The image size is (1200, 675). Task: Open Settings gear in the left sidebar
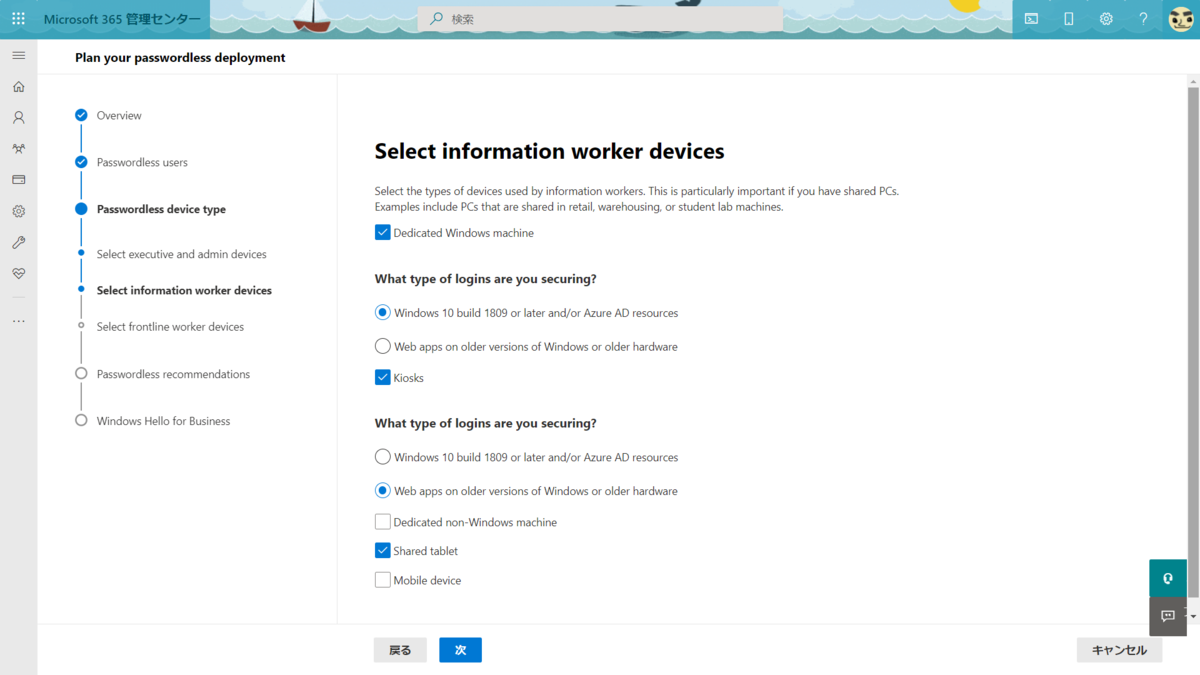[x=18, y=211]
